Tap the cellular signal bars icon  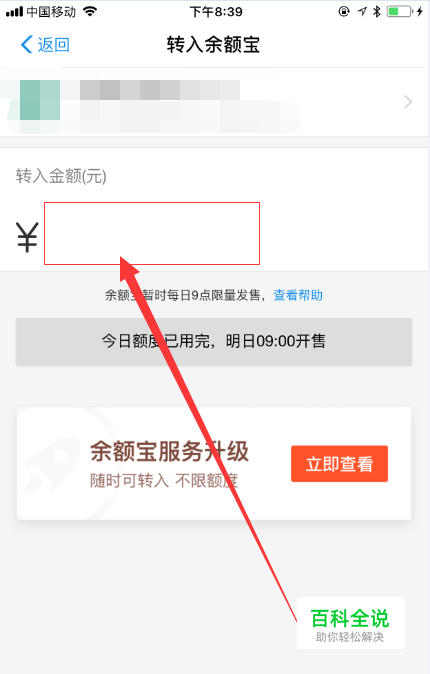(x=14, y=12)
